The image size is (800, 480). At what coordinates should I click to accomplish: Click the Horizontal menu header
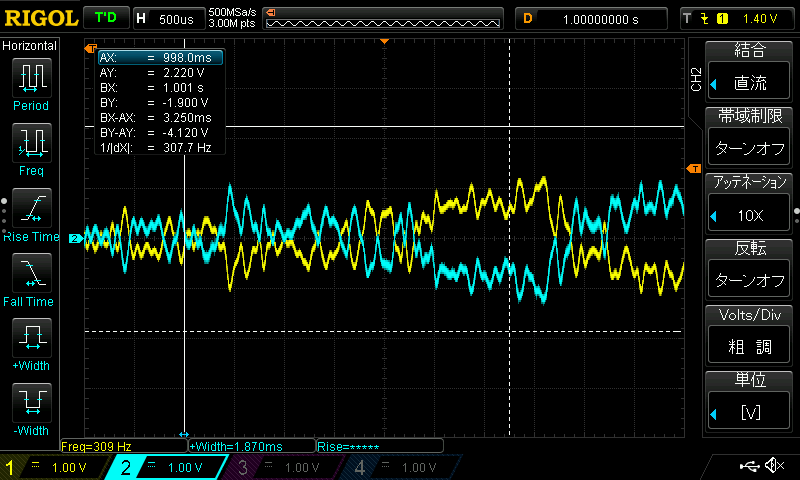[x=29, y=45]
